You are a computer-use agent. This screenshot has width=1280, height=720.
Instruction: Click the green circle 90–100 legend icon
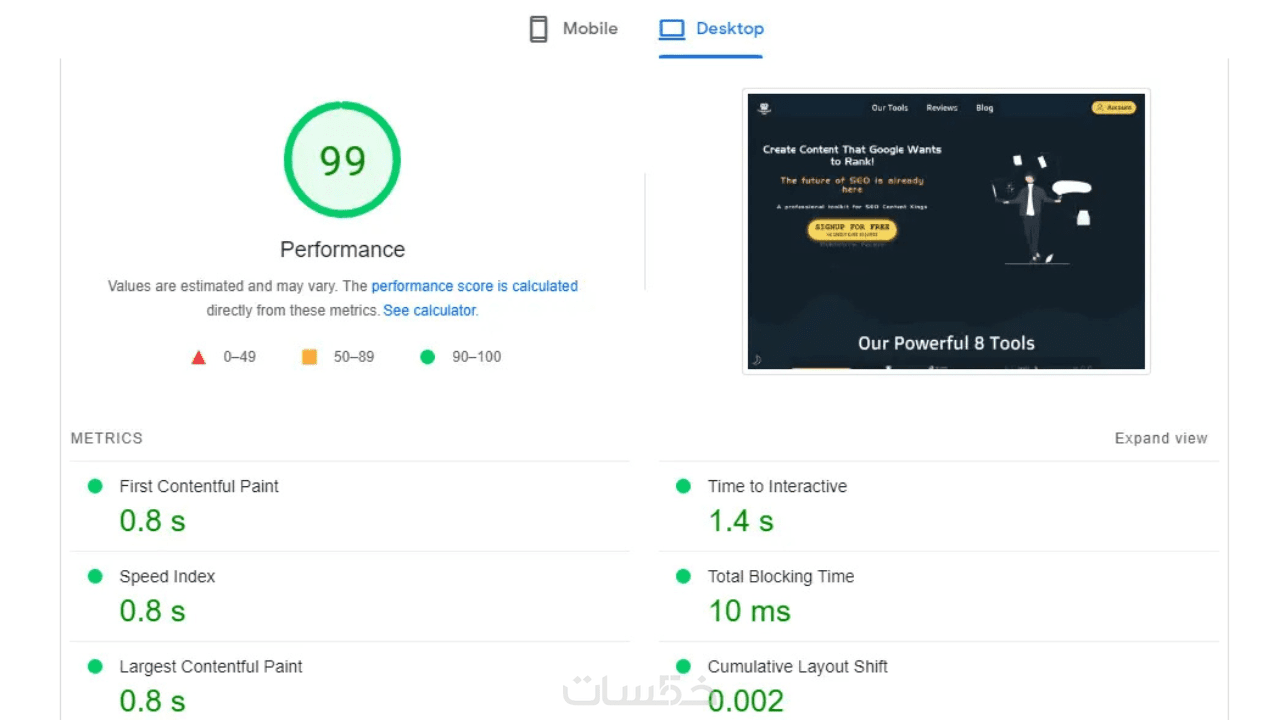(428, 357)
